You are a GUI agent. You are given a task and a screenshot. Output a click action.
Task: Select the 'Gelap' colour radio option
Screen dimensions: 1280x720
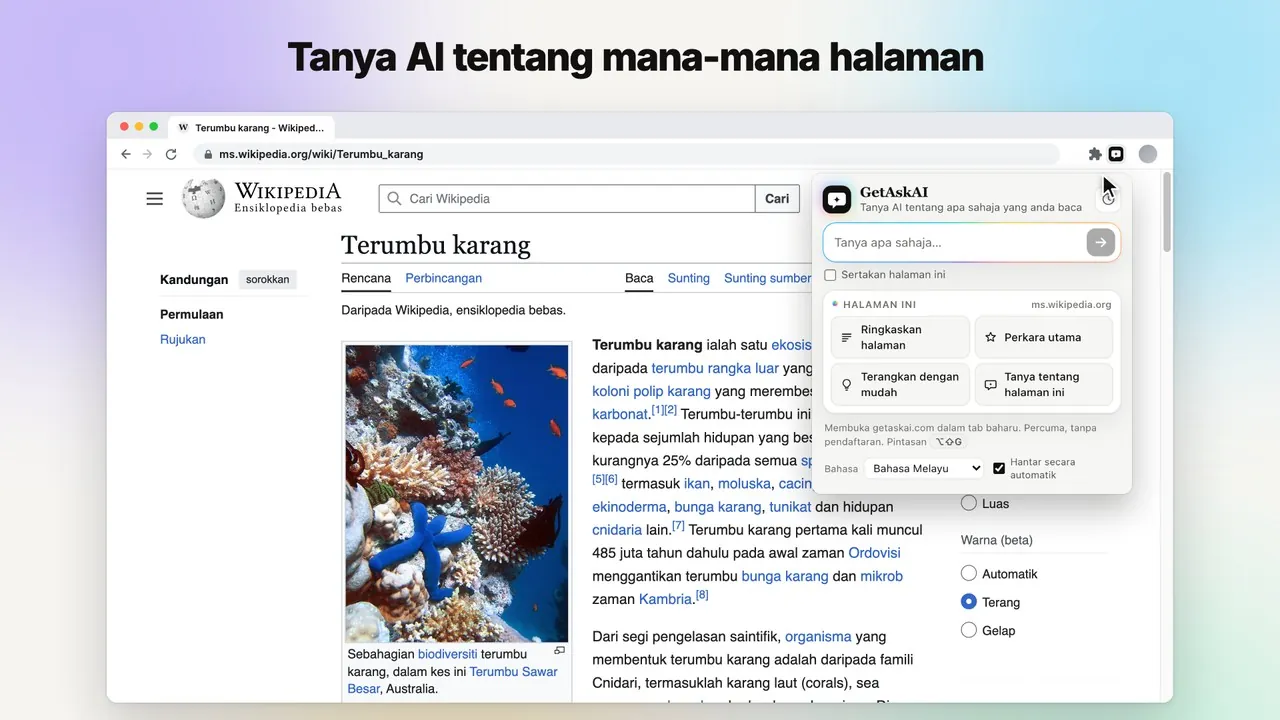click(x=968, y=630)
